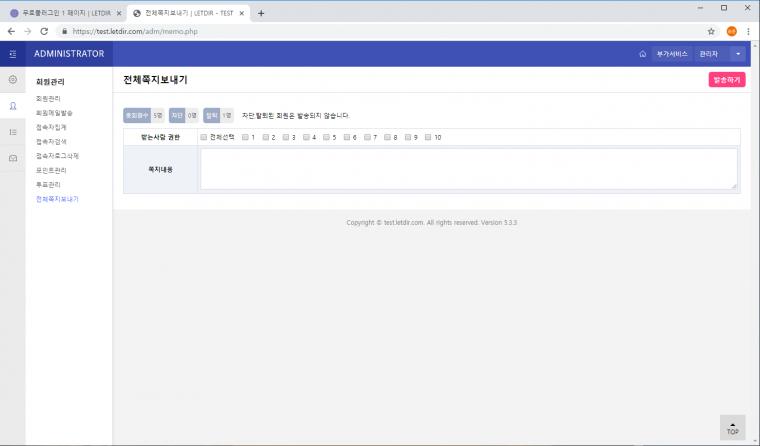Screen dimensions: 760x446
Task: Go forward in browser history
Action: click(28, 32)
